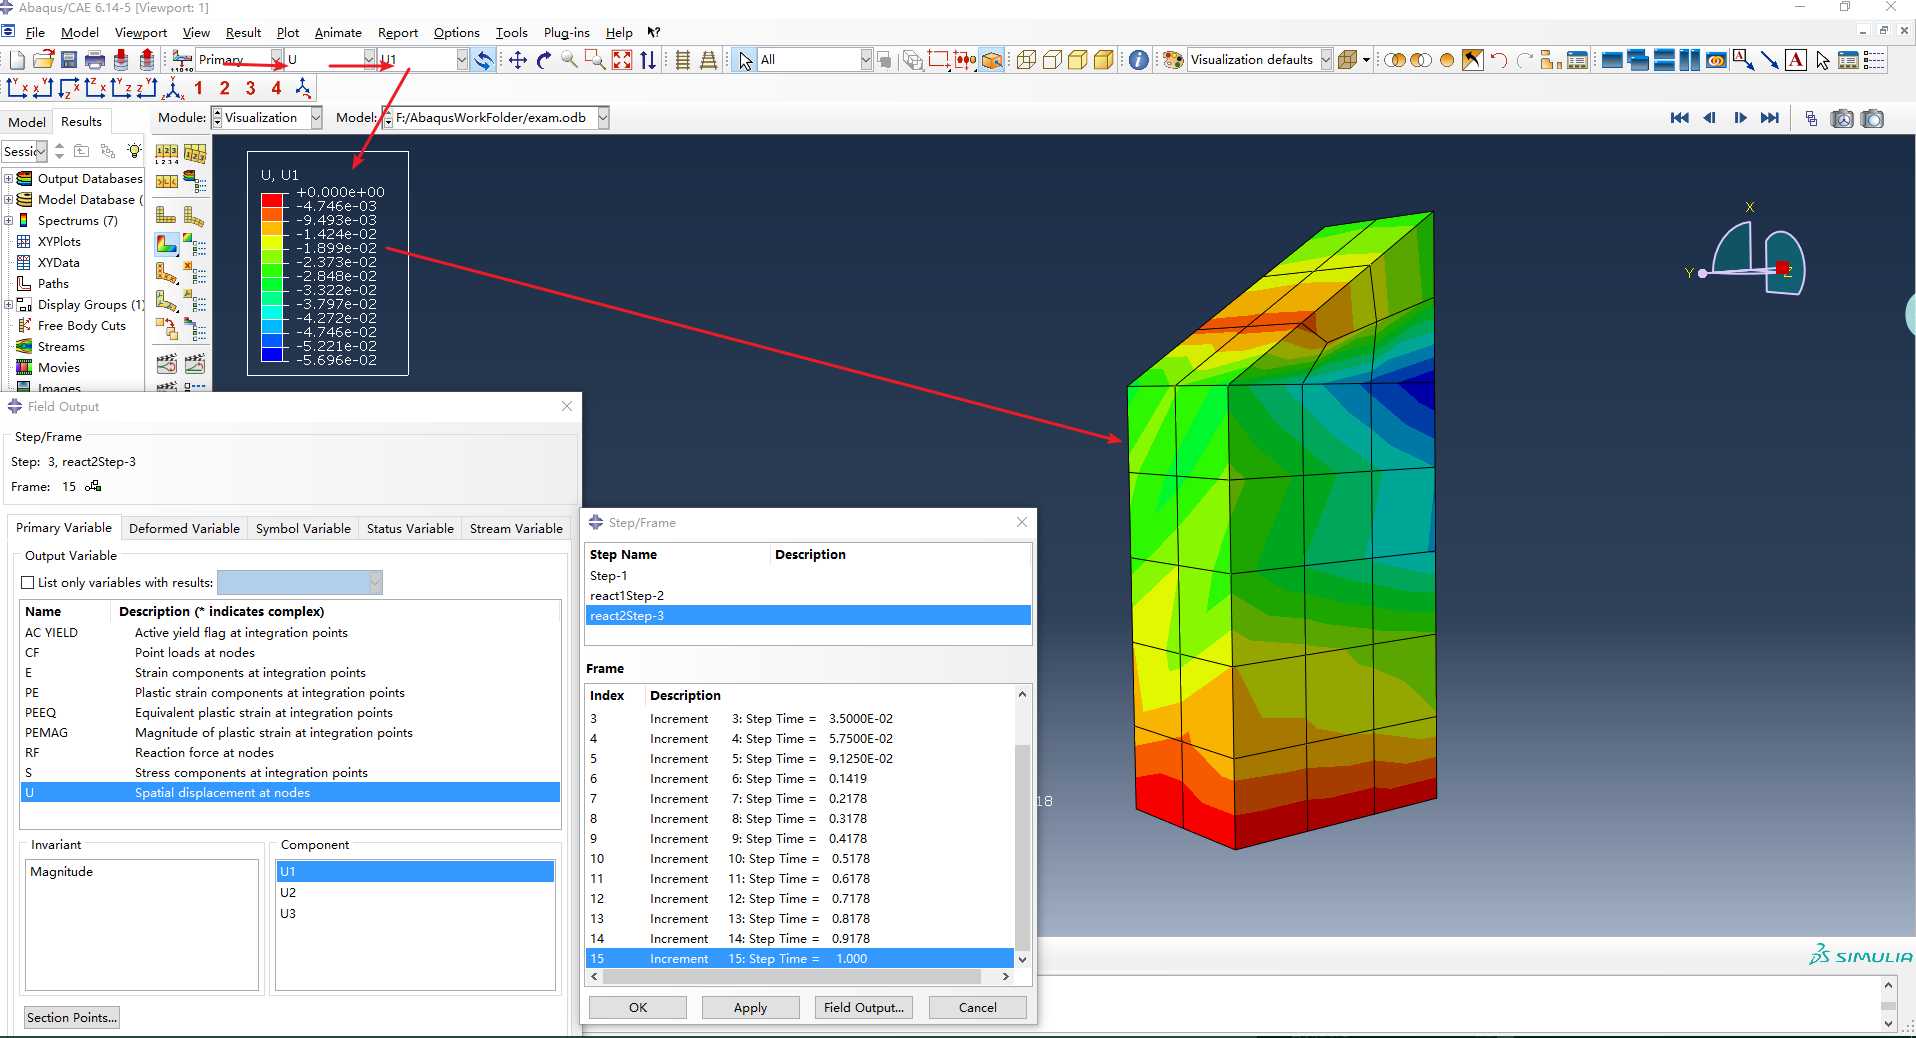
Task: Select the U2 component
Action: pyautogui.click(x=415, y=892)
